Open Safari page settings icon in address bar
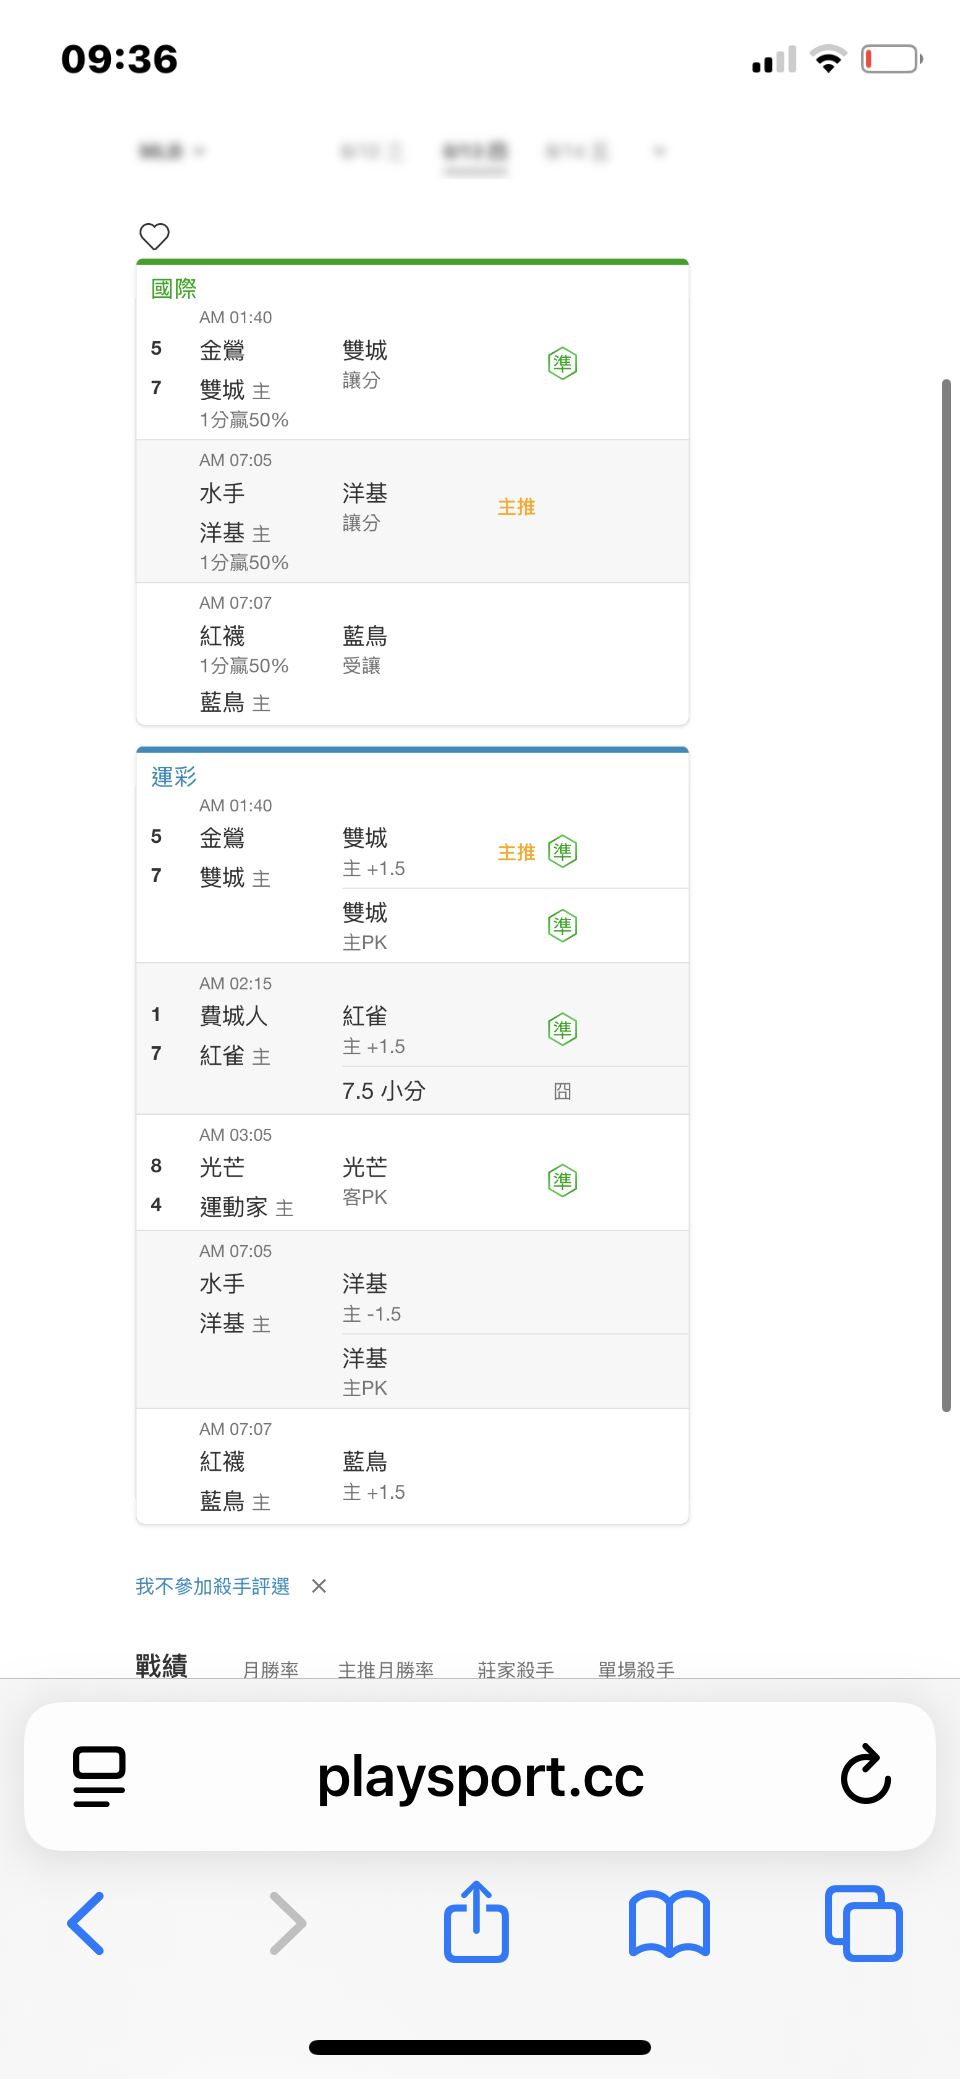The height and width of the screenshot is (2079, 960). pos(99,1776)
